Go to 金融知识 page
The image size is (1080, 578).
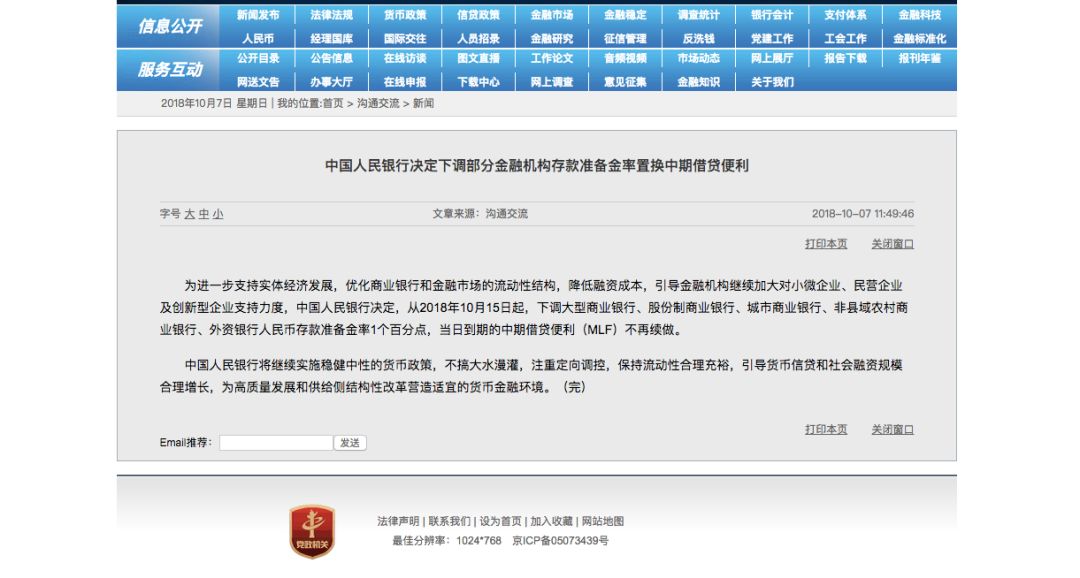point(698,82)
